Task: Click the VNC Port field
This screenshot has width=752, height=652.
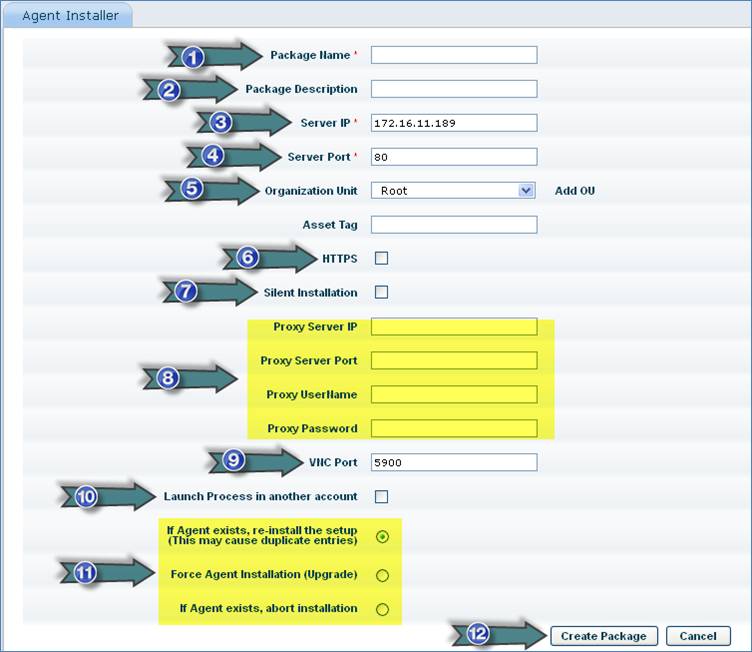Action: (453, 462)
